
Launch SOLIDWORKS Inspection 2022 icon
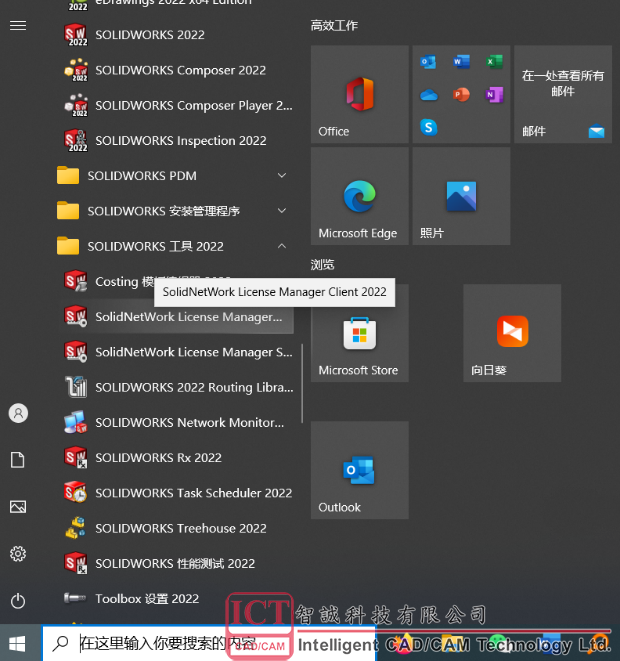click(x=76, y=140)
